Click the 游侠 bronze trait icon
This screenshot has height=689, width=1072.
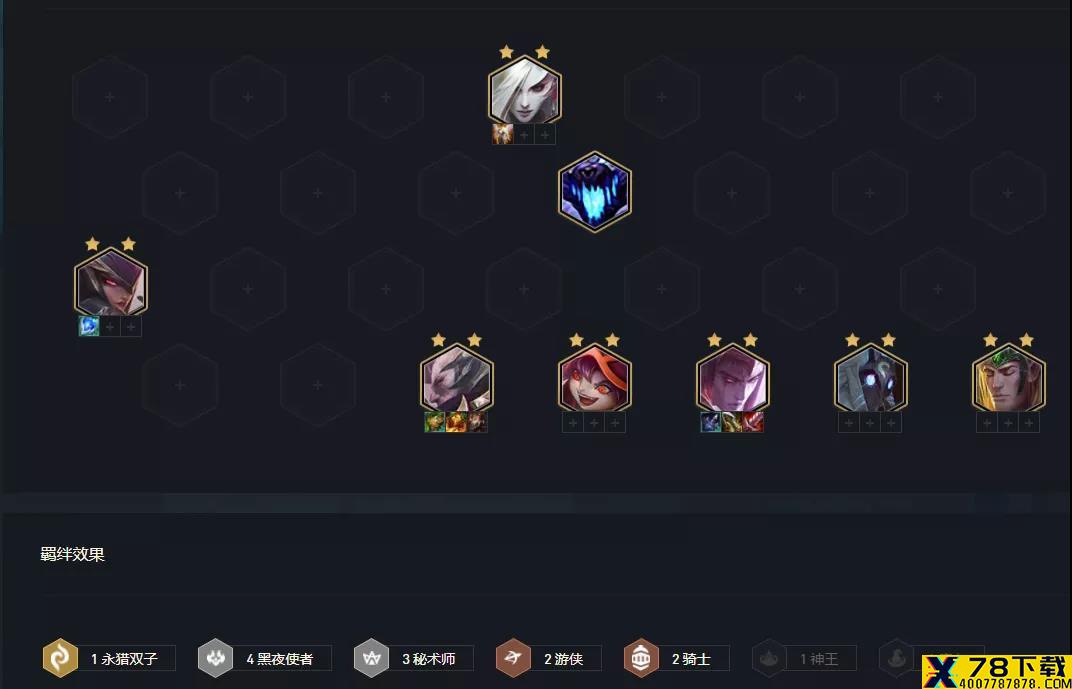[513, 658]
